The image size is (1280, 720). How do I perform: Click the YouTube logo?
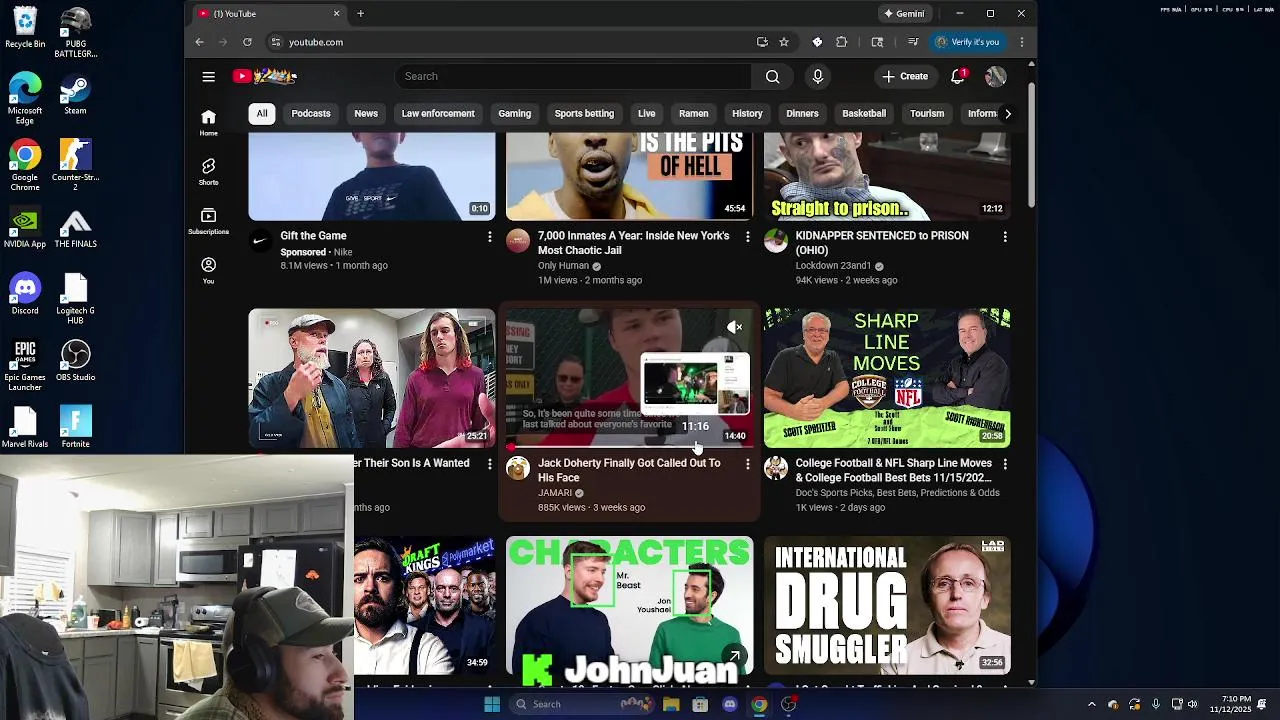point(265,76)
